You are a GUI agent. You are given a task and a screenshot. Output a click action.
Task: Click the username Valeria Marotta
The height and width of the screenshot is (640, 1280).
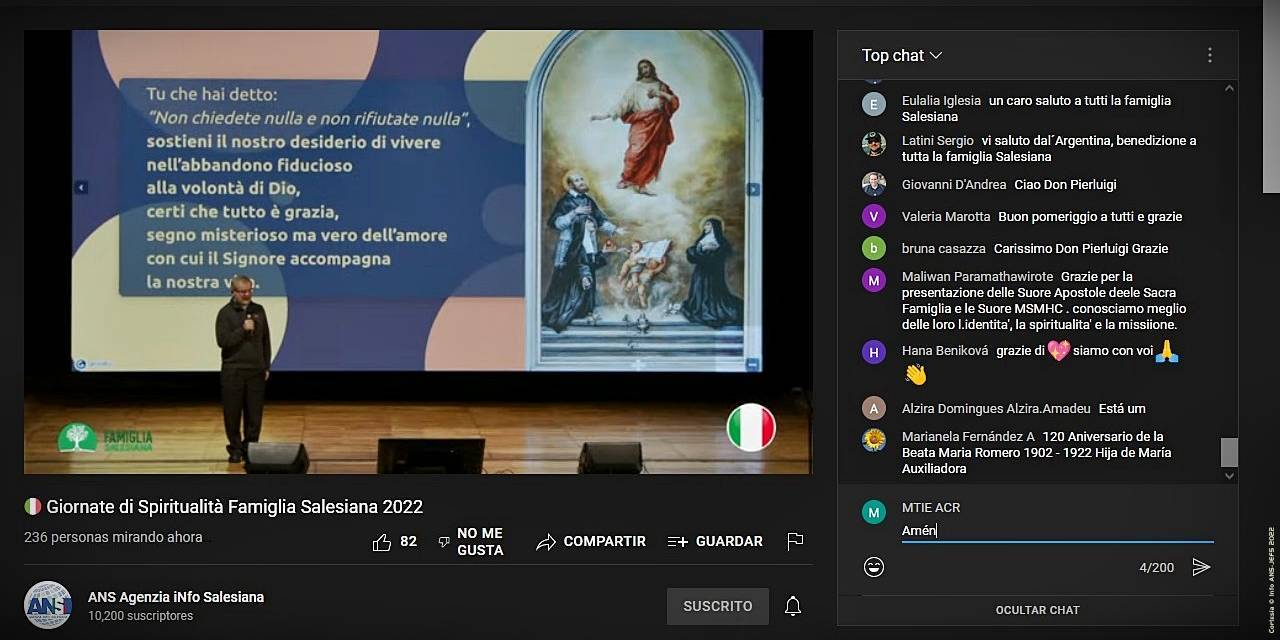pyautogui.click(x=946, y=217)
